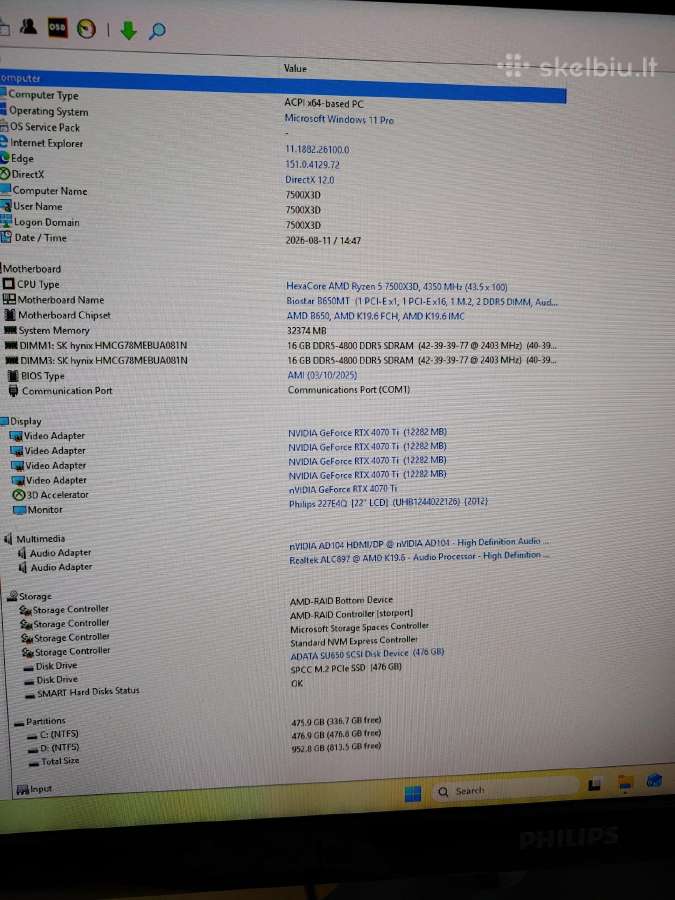Click the green download arrow icon
Screen dimensions: 675x900
[129, 30]
